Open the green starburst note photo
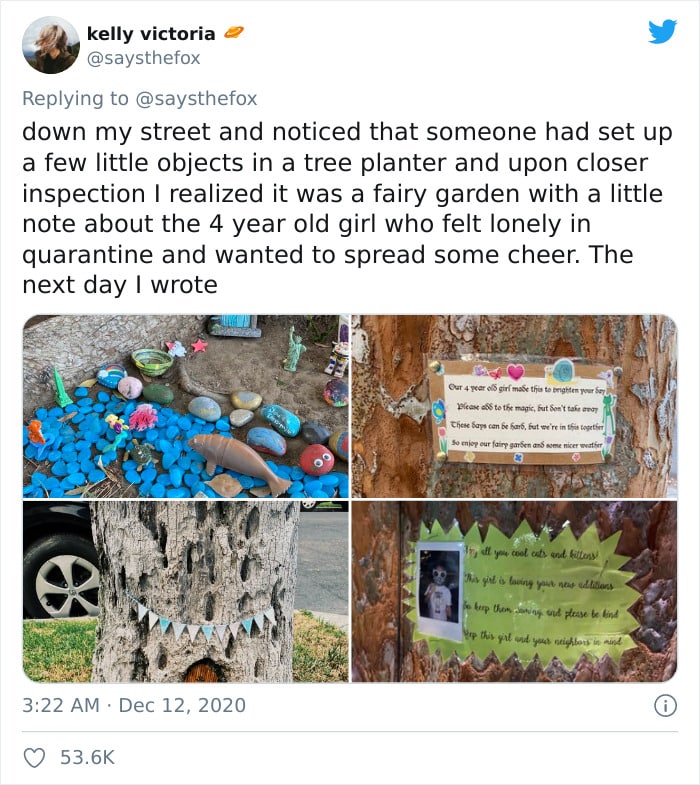 click(514, 591)
